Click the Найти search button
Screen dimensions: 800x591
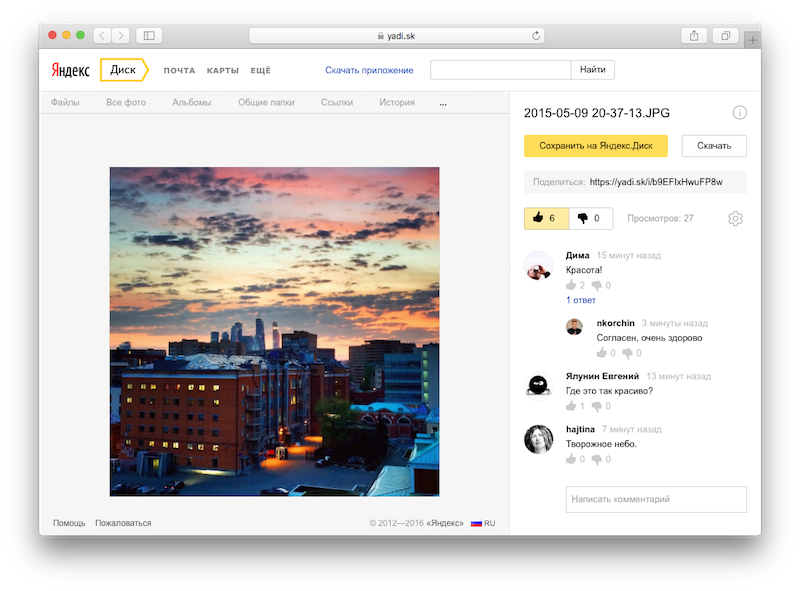pyautogui.click(x=592, y=69)
